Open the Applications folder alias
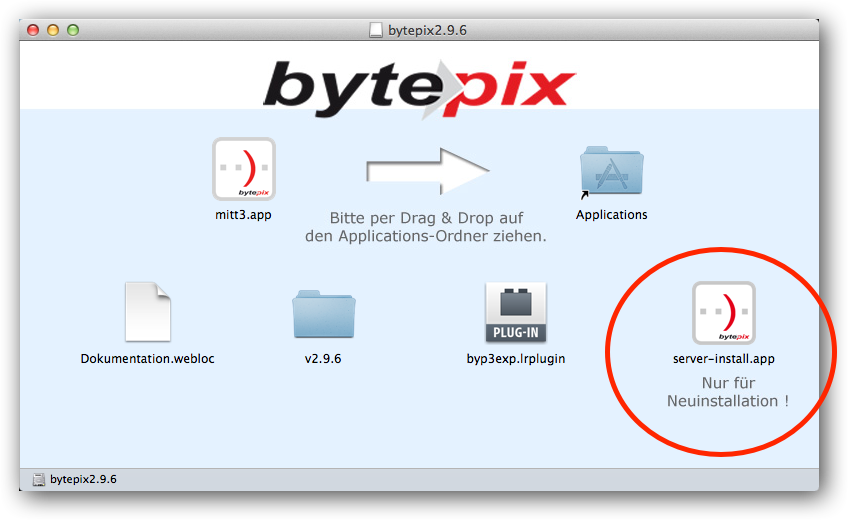The width and height of the screenshot is (848, 520). point(612,170)
